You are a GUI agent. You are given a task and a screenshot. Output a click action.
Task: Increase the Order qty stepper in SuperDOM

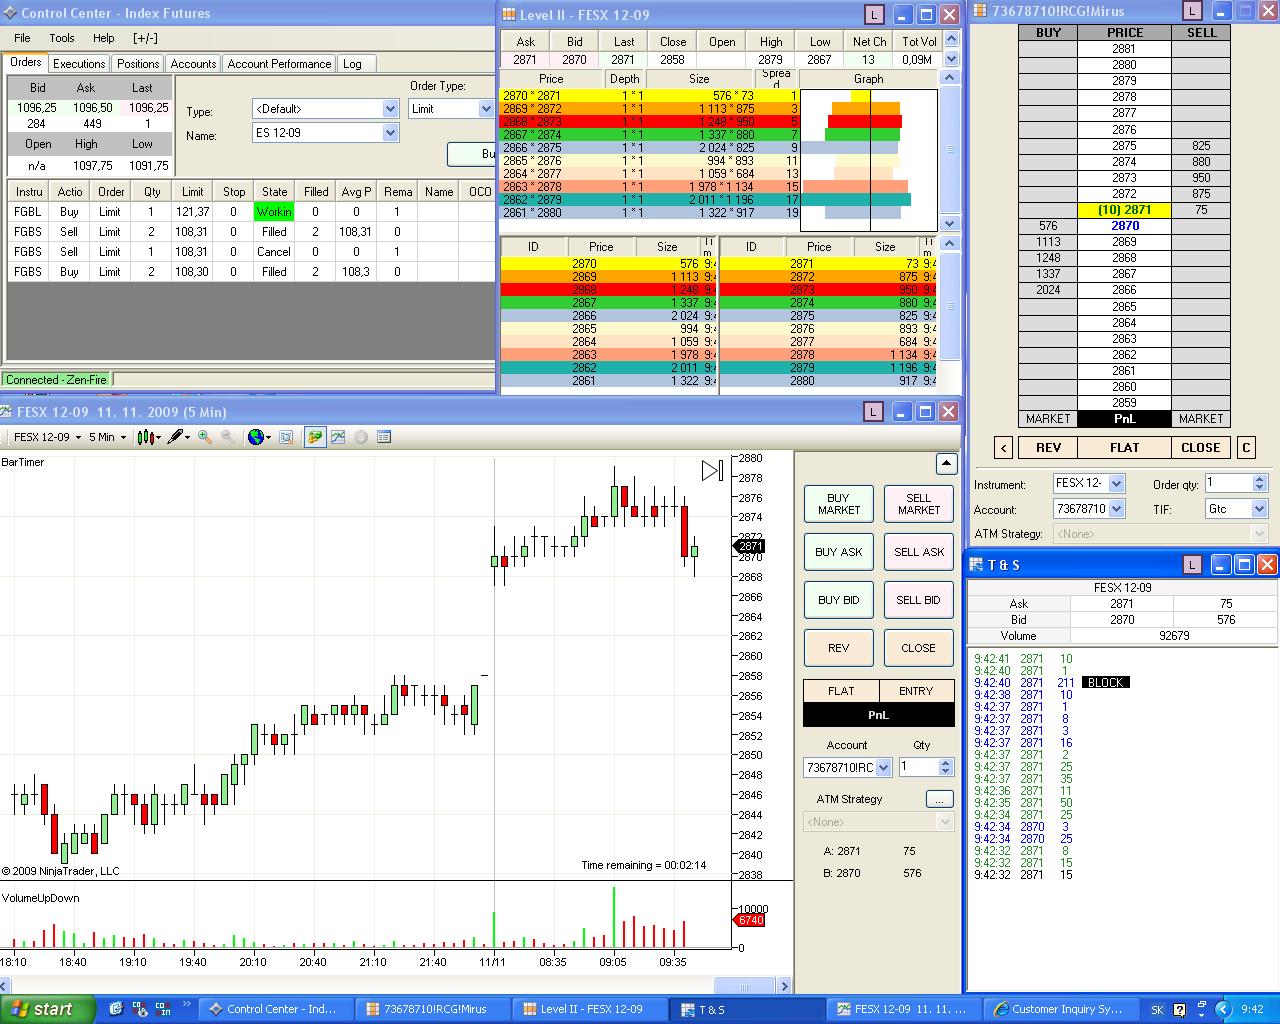1260,480
